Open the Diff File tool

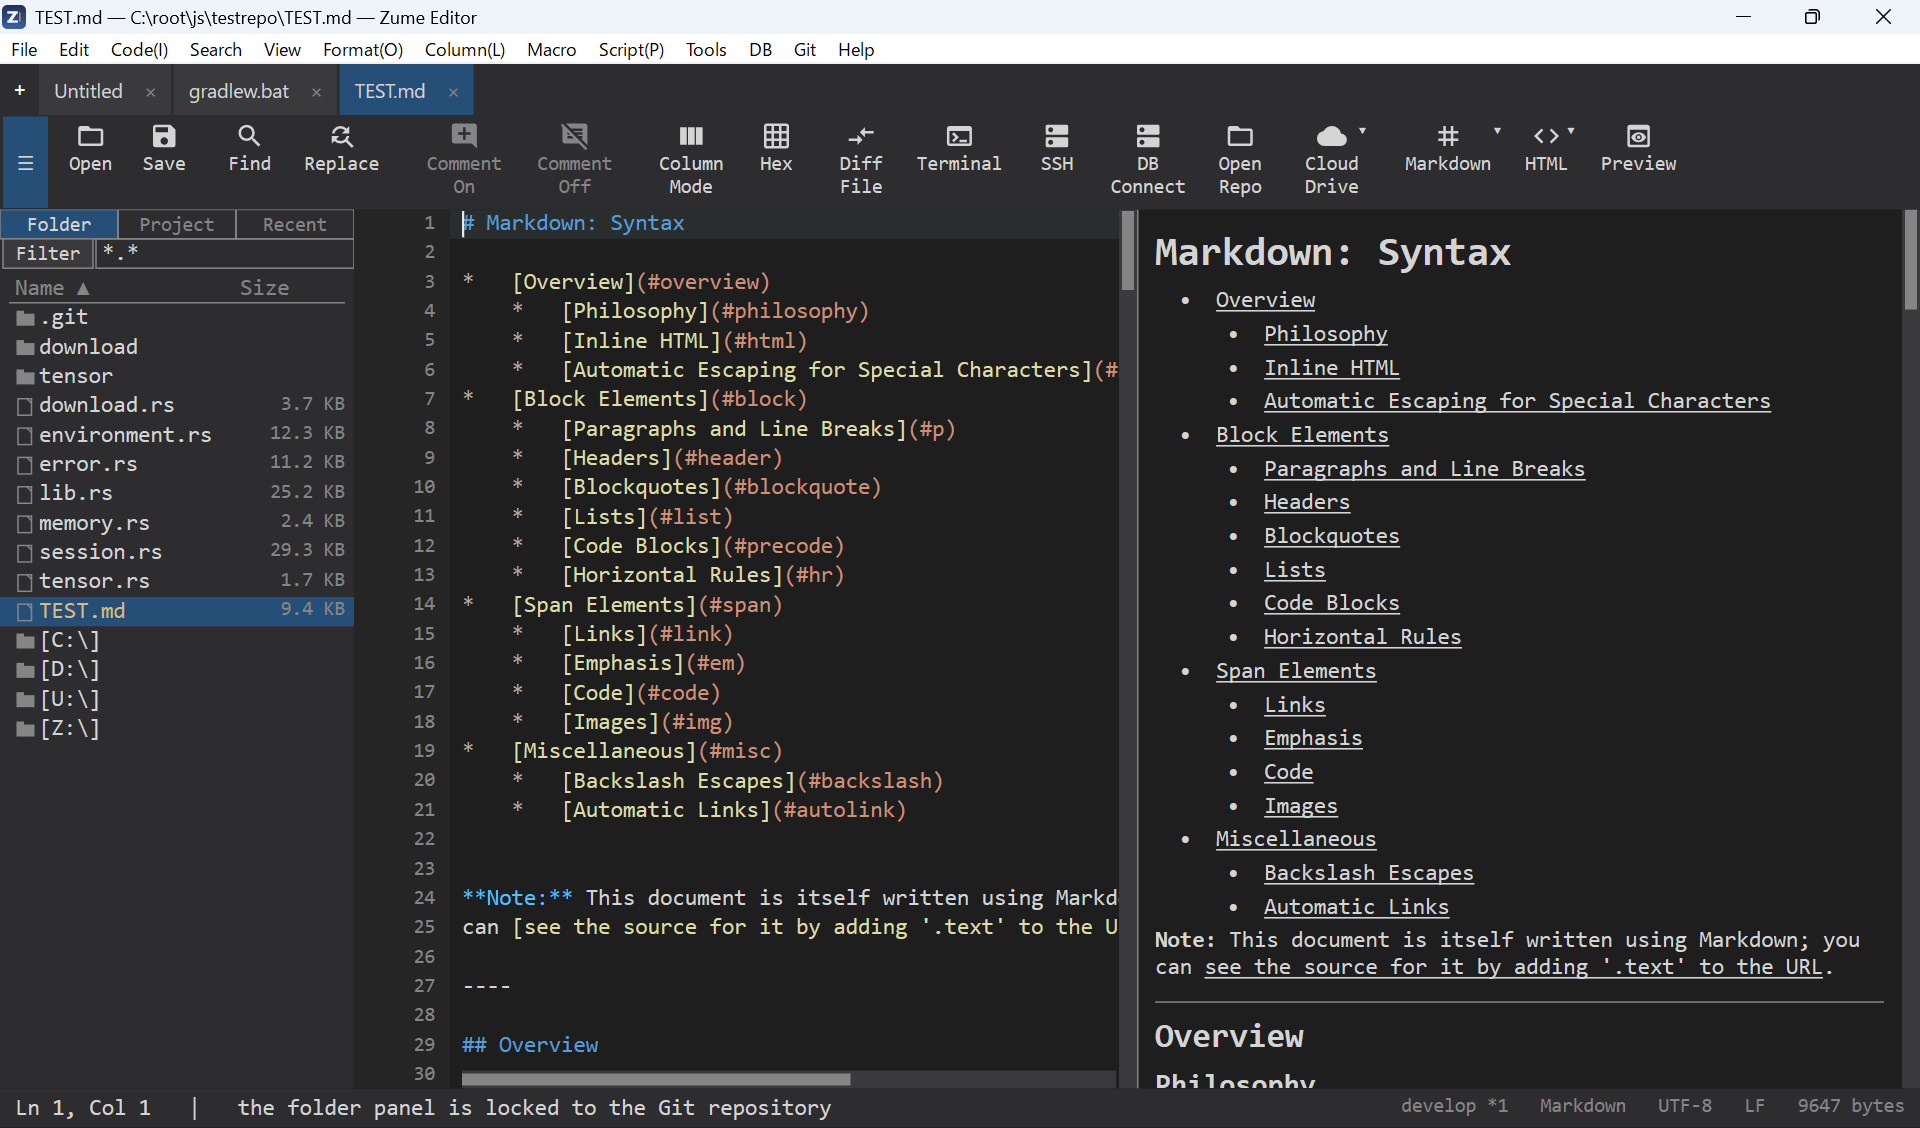click(861, 159)
